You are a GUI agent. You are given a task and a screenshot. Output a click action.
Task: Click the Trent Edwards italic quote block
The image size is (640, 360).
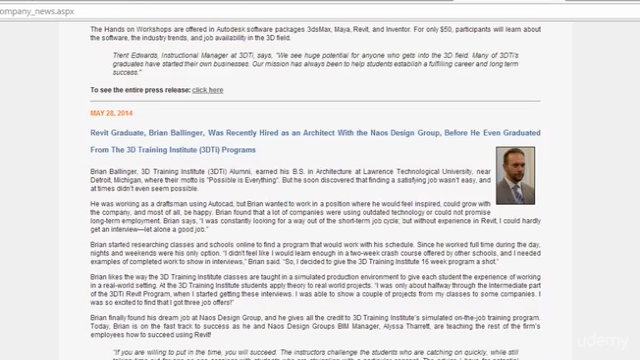[x=316, y=64]
